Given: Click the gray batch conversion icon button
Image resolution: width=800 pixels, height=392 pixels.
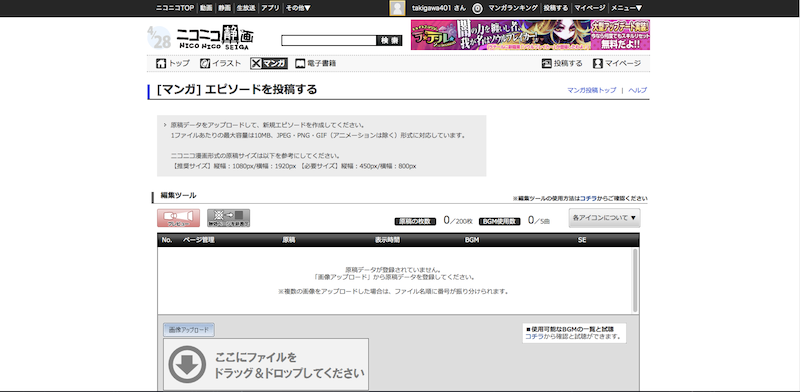Looking at the screenshot, I should [x=228, y=218].
